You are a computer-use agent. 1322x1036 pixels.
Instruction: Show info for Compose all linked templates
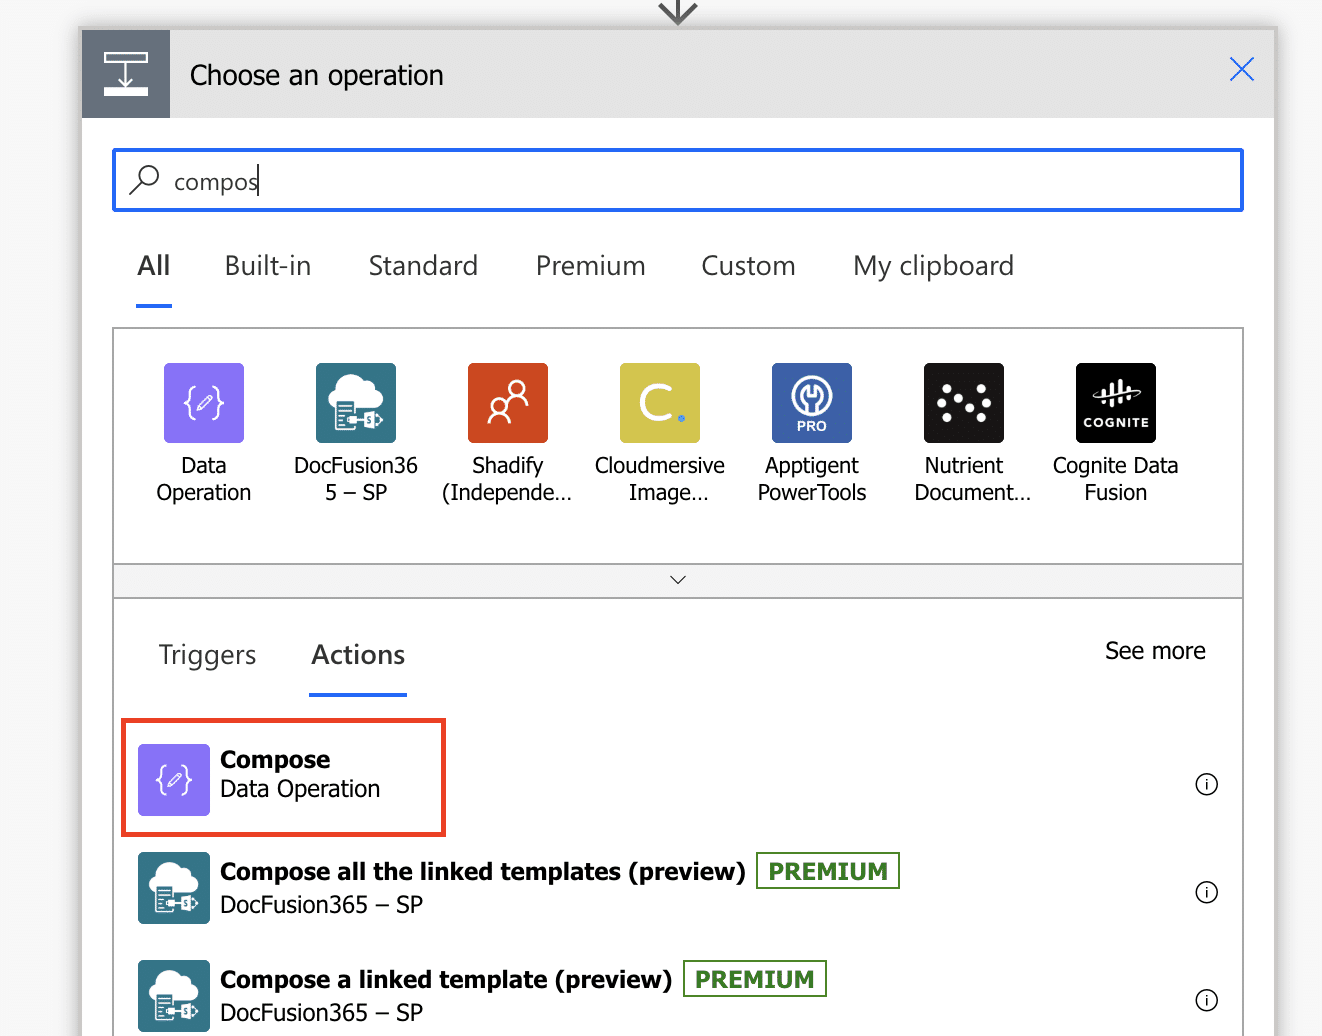(x=1207, y=892)
